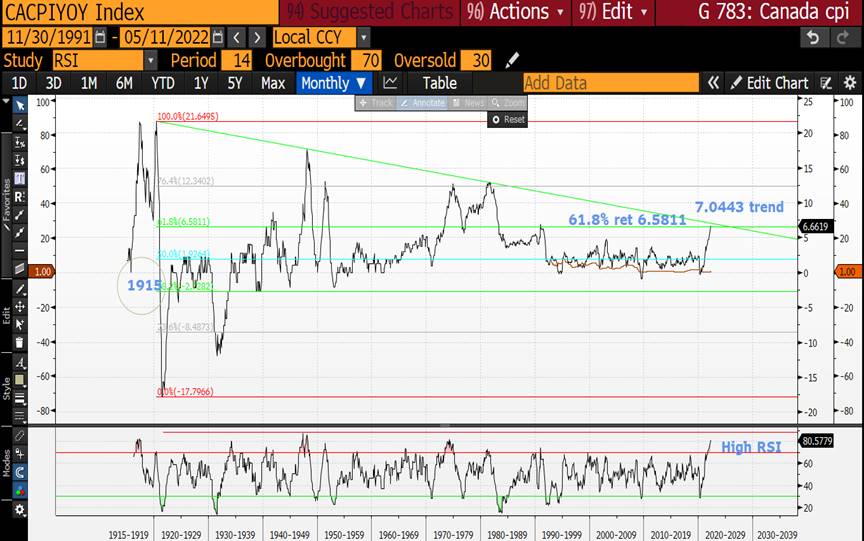Switch to the line chart type icon
This screenshot has height=541, width=864.
click(x=390, y=83)
